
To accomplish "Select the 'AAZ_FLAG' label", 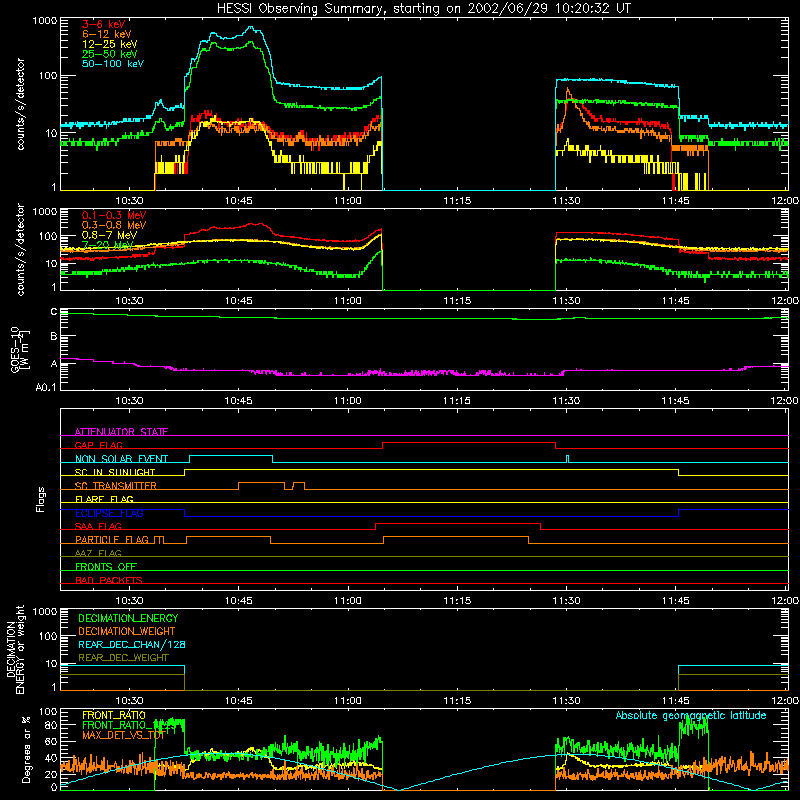I will pos(98,553).
